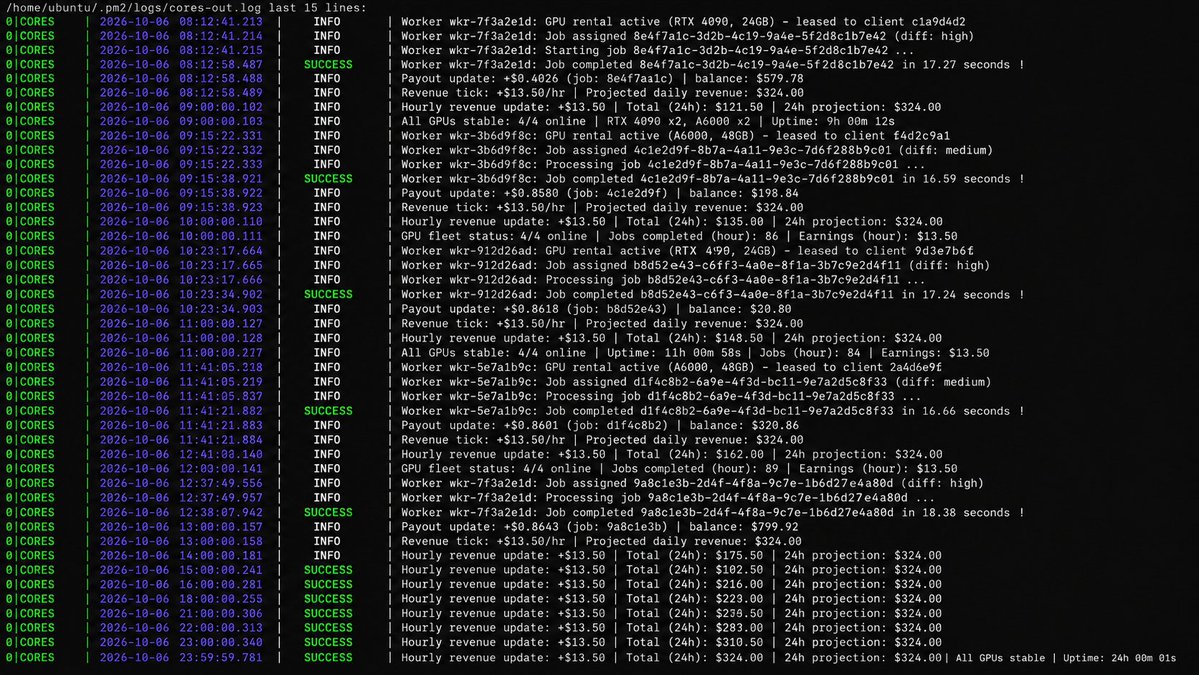
Task: Click 'Jobs completed (hour): 89' text
Action: pos(693,469)
